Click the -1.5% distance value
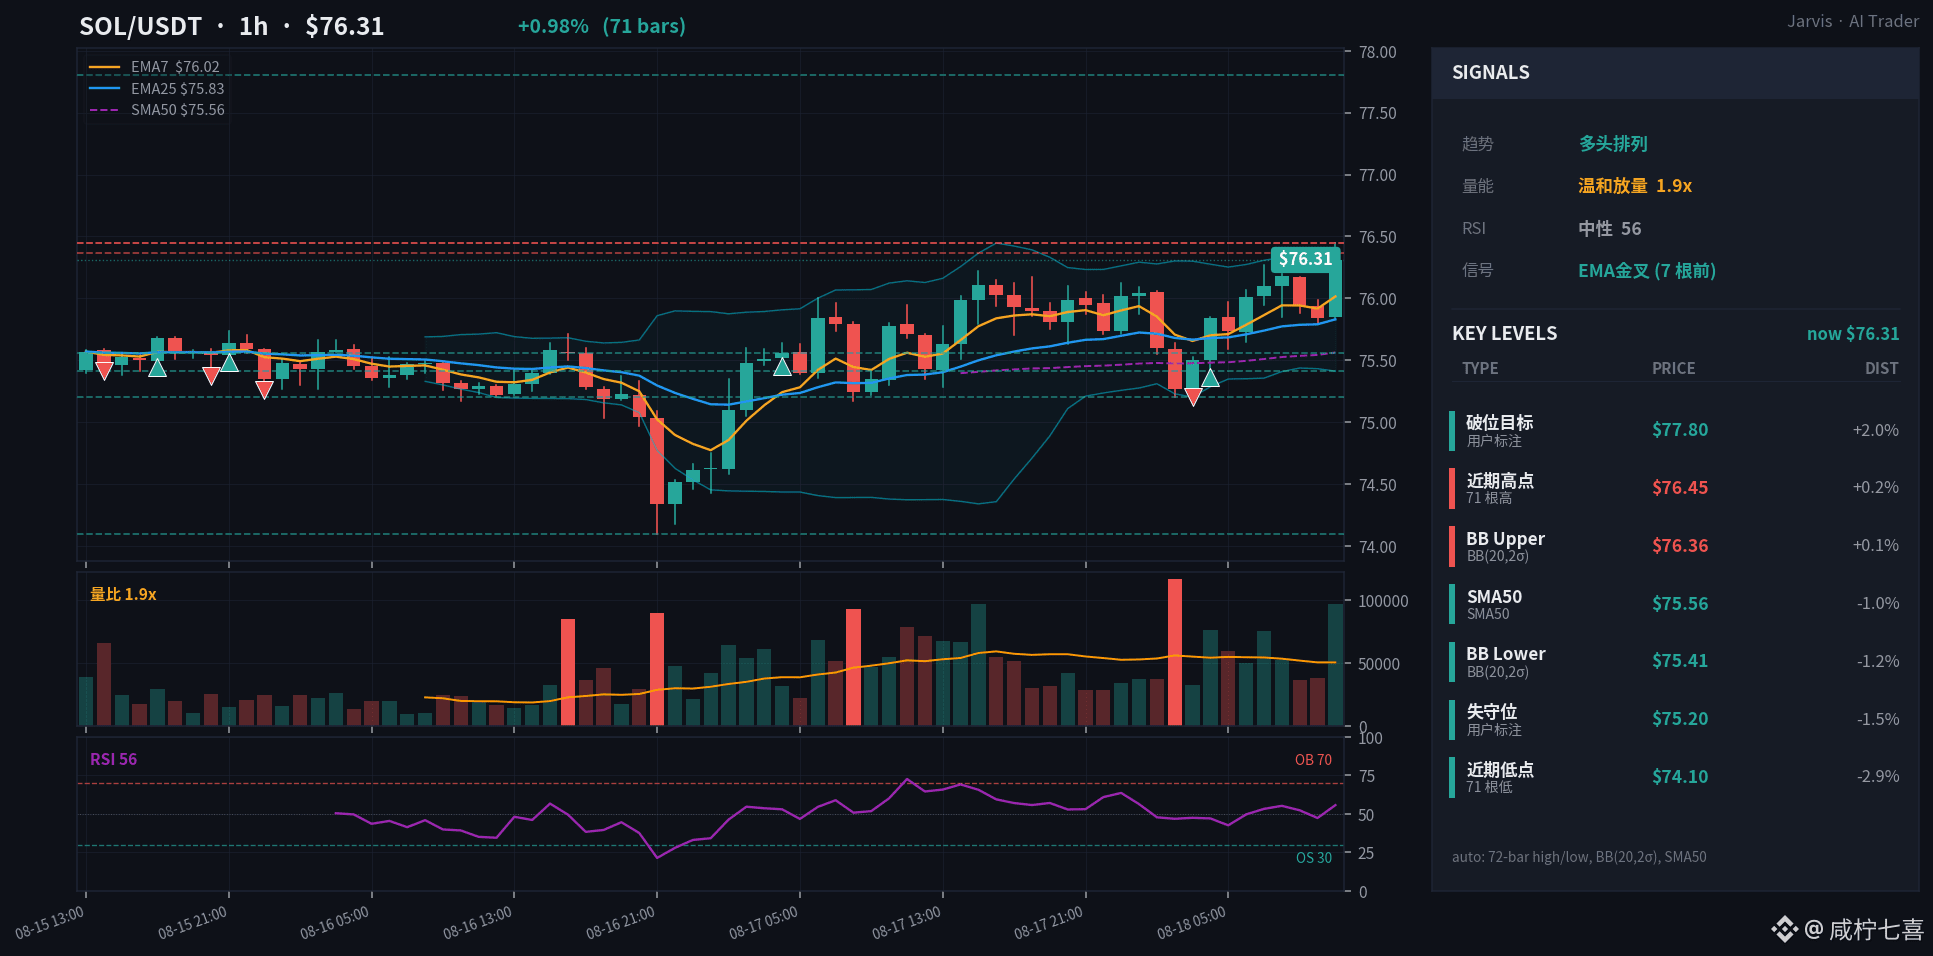Image resolution: width=1933 pixels, height=956 pixels. pos(1878,719)
